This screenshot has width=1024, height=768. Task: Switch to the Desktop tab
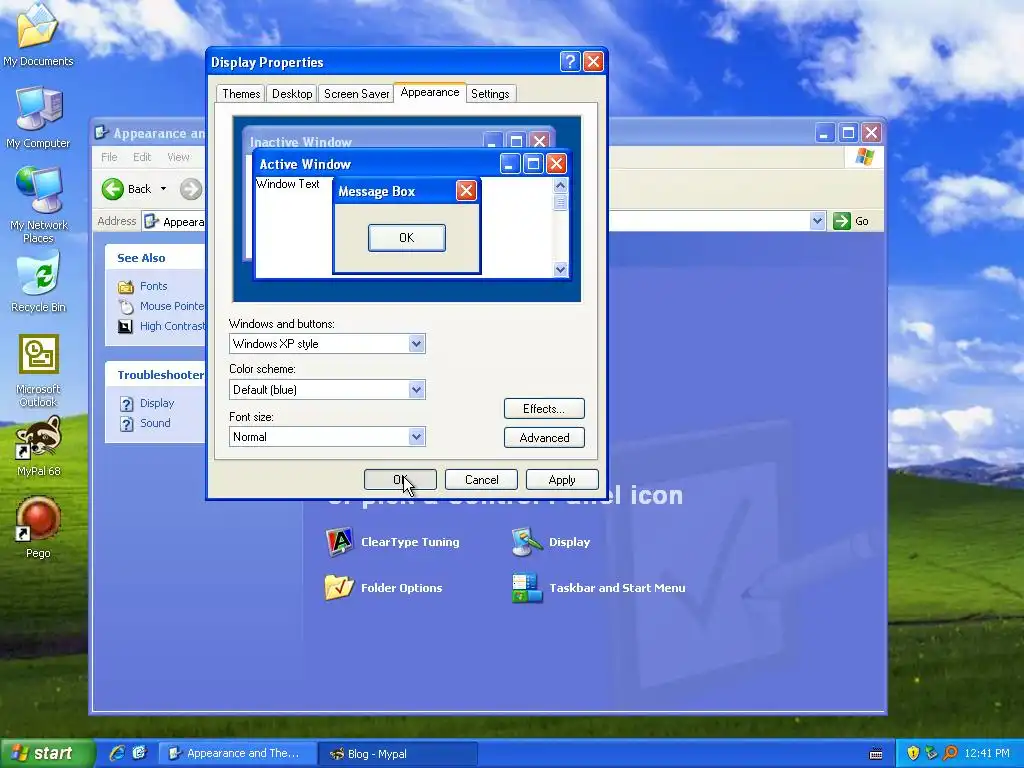[292, 93]
